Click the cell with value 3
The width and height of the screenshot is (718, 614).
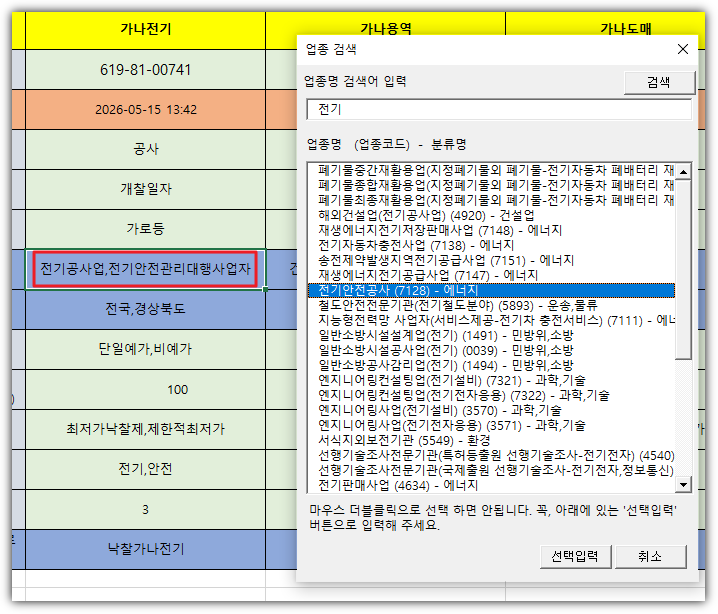(146, 510)
